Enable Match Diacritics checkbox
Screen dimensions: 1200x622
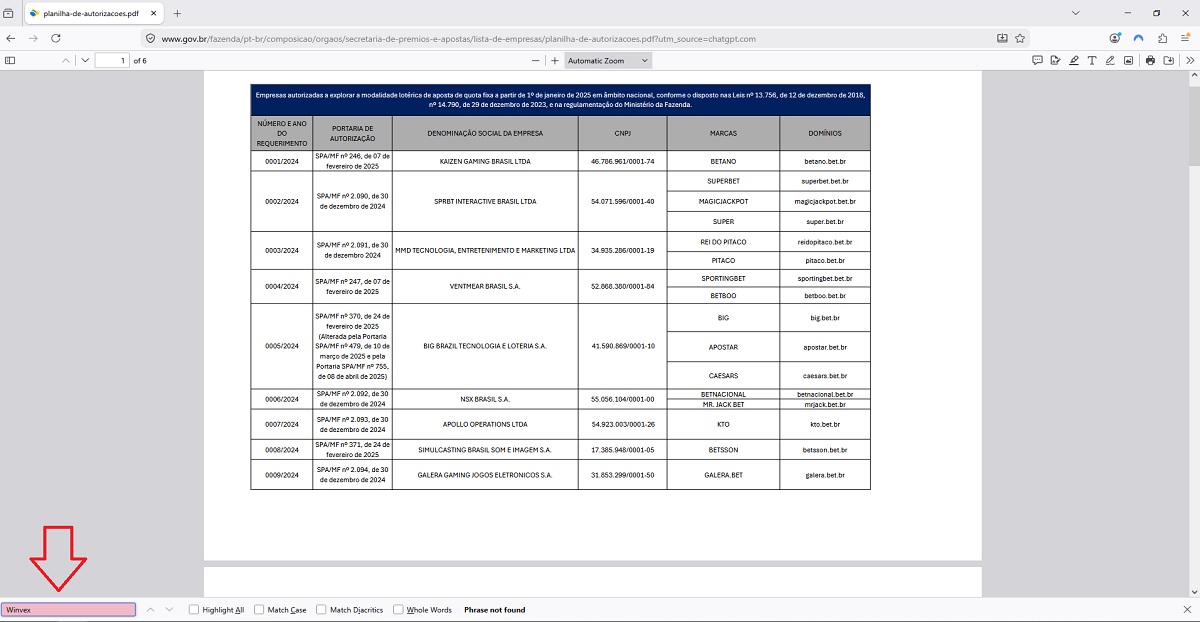322,609
